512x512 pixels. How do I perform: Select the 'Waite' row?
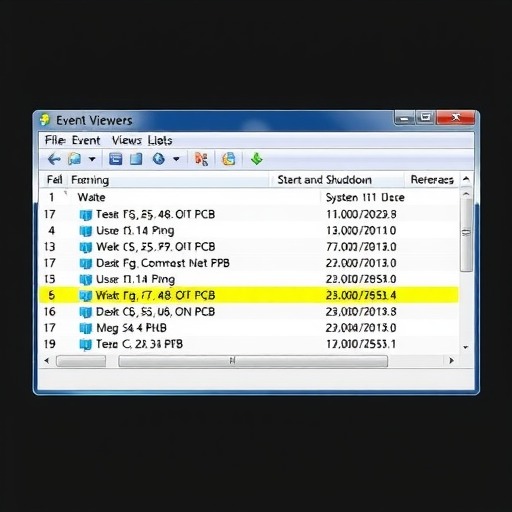[x=249, y=197]
